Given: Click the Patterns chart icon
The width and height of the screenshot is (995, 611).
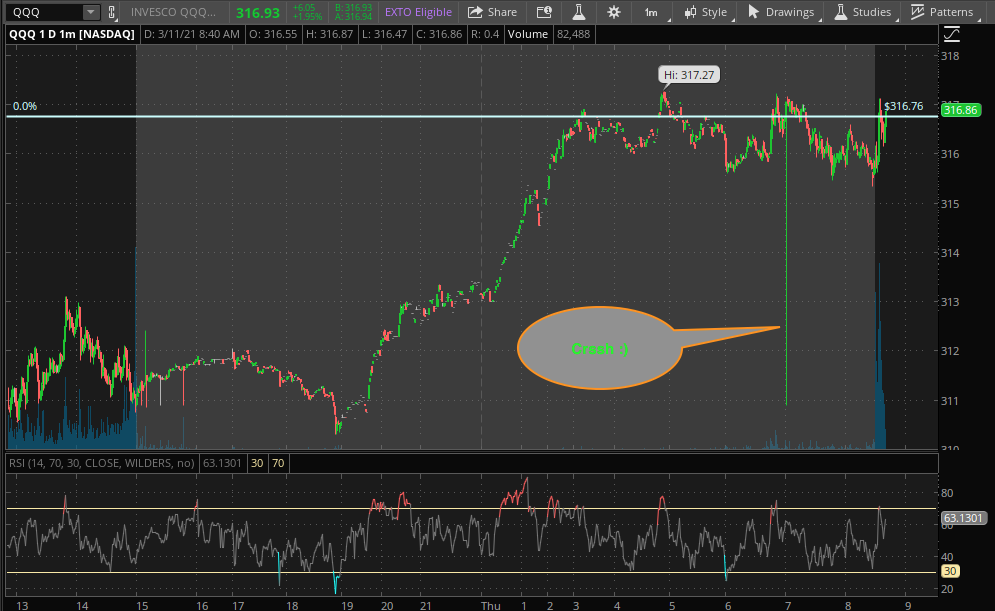Looking at the screenshot, I should coord(917,12).
